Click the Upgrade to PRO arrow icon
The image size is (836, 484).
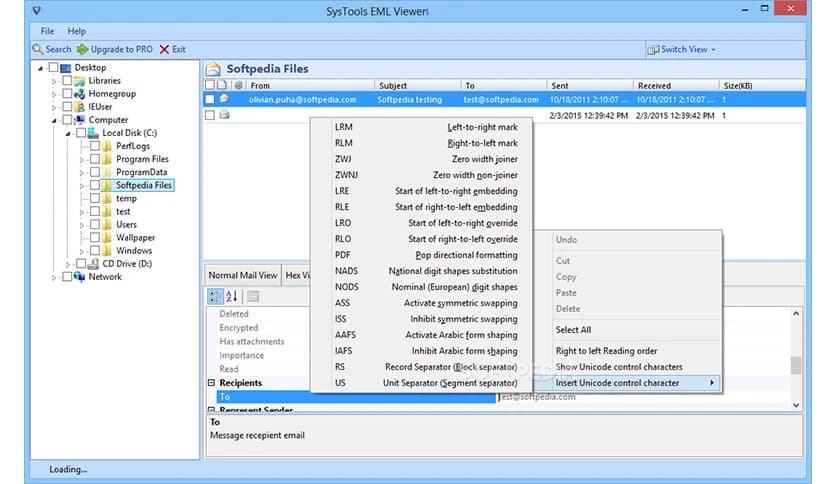82,49
